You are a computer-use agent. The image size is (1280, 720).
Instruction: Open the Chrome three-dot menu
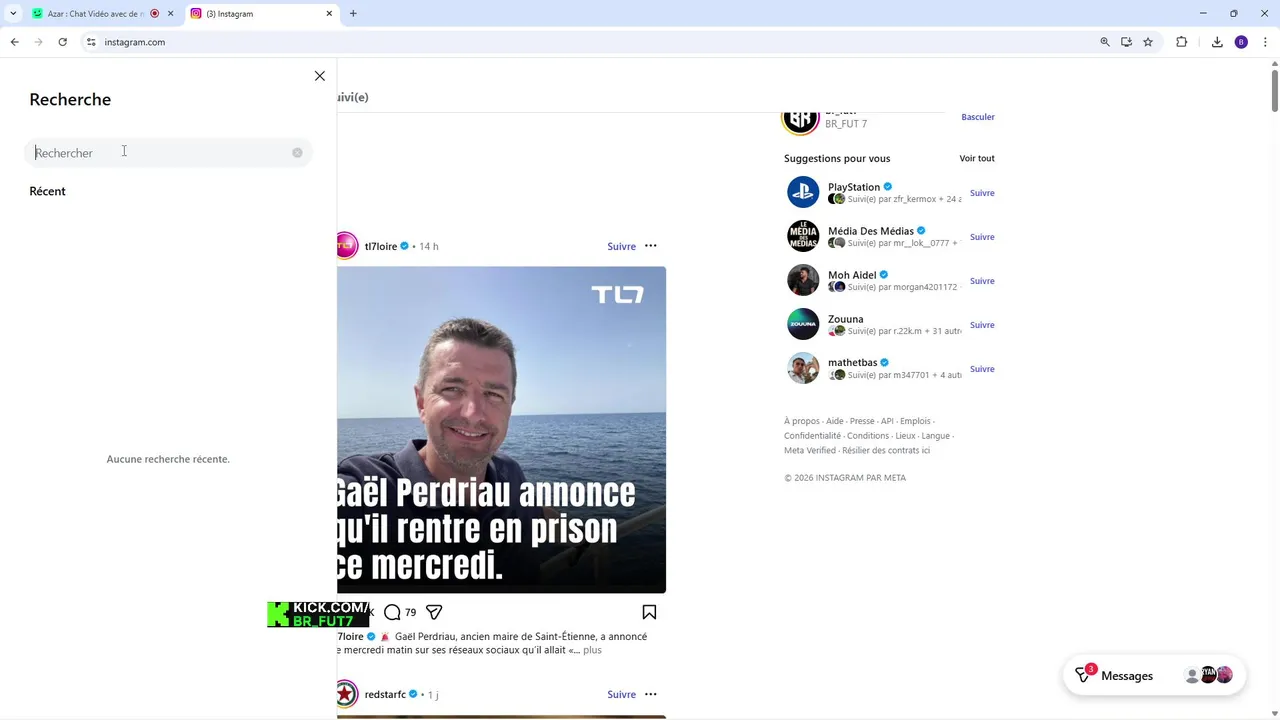click(1265, 42)
